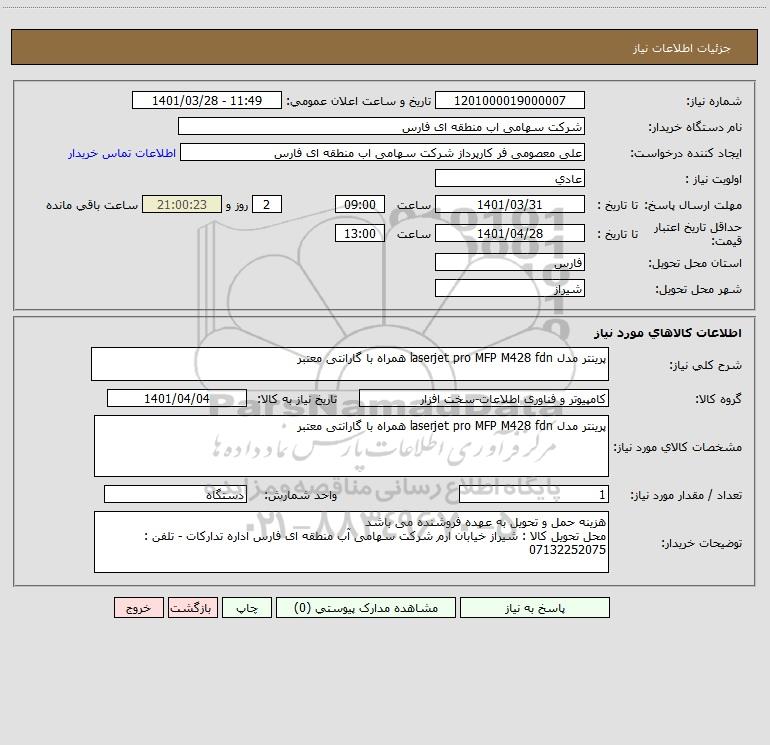Viewport: 770px width, 745px height.
Task: Click the countdown timer 21:00:23
Action: coord(182,204)
